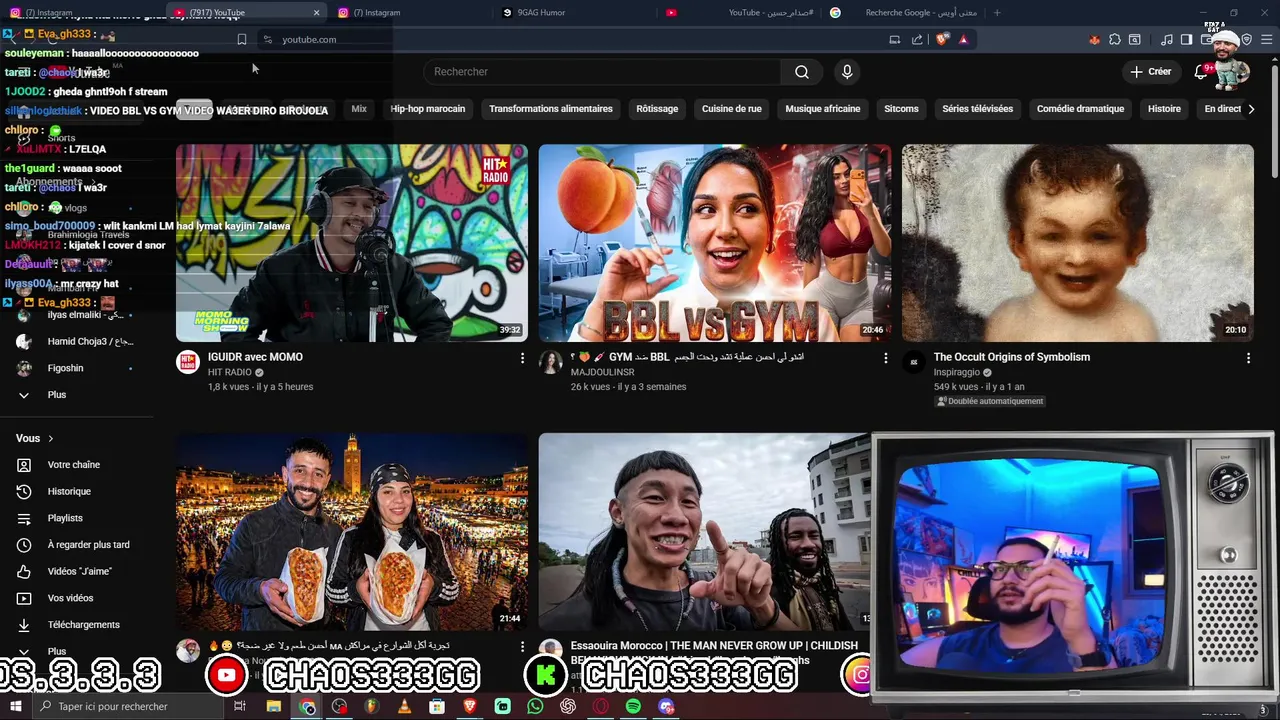Open VLC from the taskbar

tap(404, 707)
